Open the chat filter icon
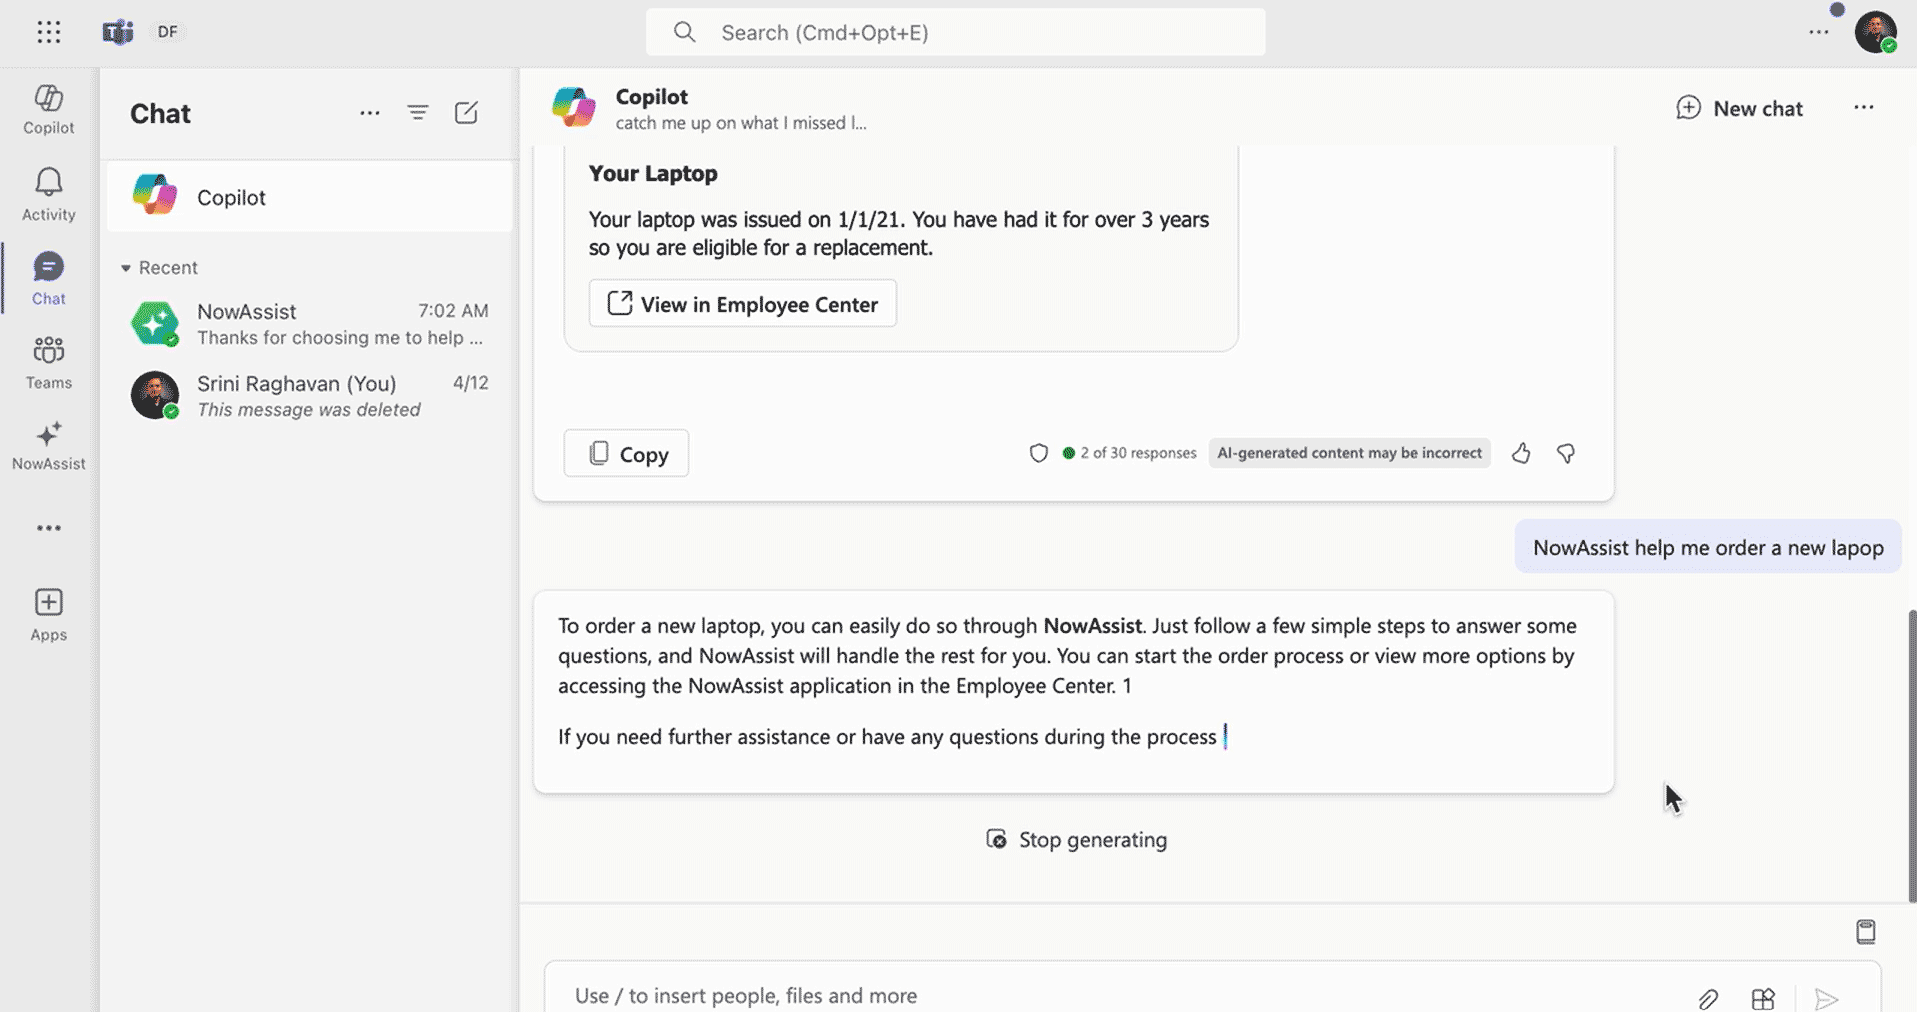The width and height of the screenshot is (1917, 1012). click(x=418, y=113)
